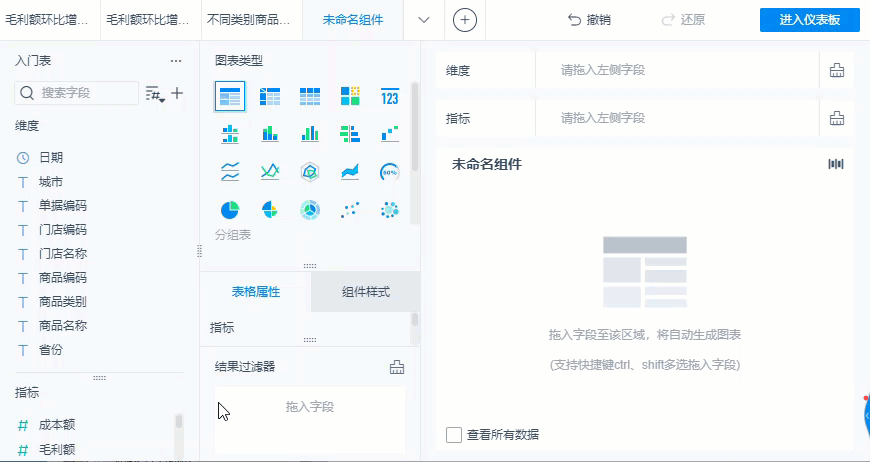Open the field sort/filter dropdown icon

pyautogui.click(x=155, y=94)
